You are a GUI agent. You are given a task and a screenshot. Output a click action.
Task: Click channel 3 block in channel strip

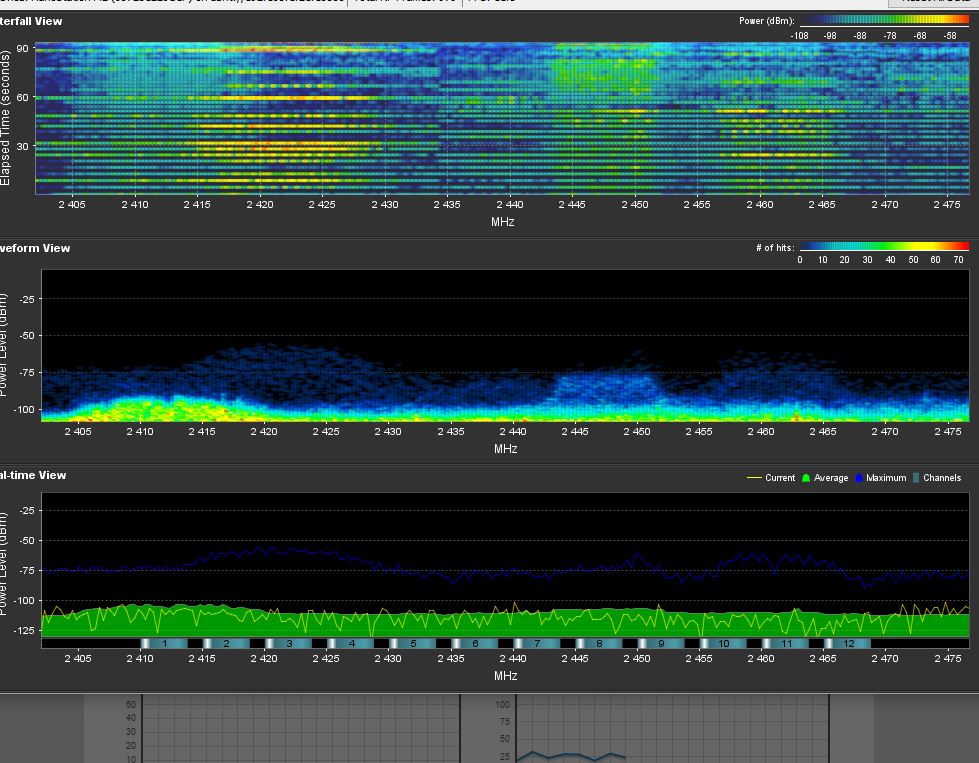coord(289,644)
